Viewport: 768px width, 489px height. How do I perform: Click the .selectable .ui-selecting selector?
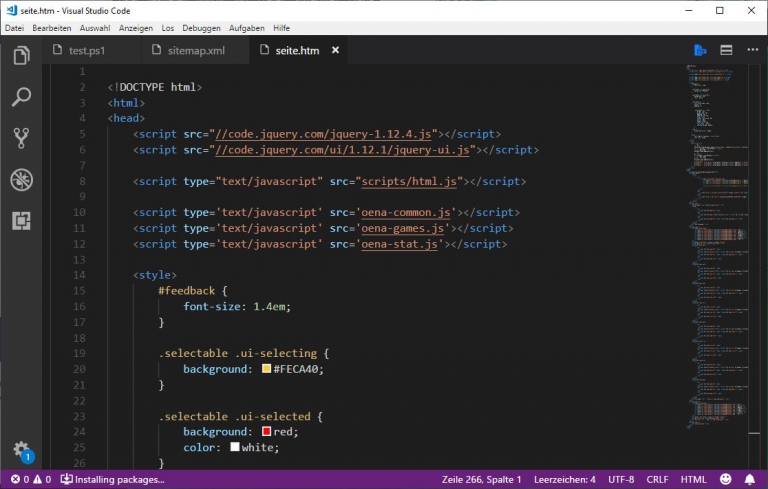pyautogui.click(x=238, y=353)
